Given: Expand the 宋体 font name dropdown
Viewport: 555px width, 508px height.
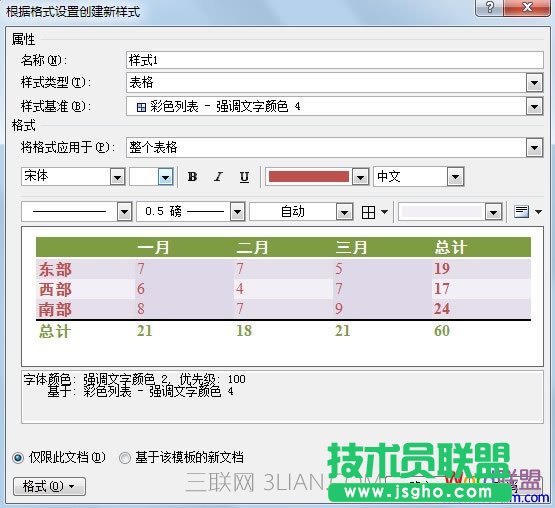Looking at the screenshot, I should pos(118,176).
